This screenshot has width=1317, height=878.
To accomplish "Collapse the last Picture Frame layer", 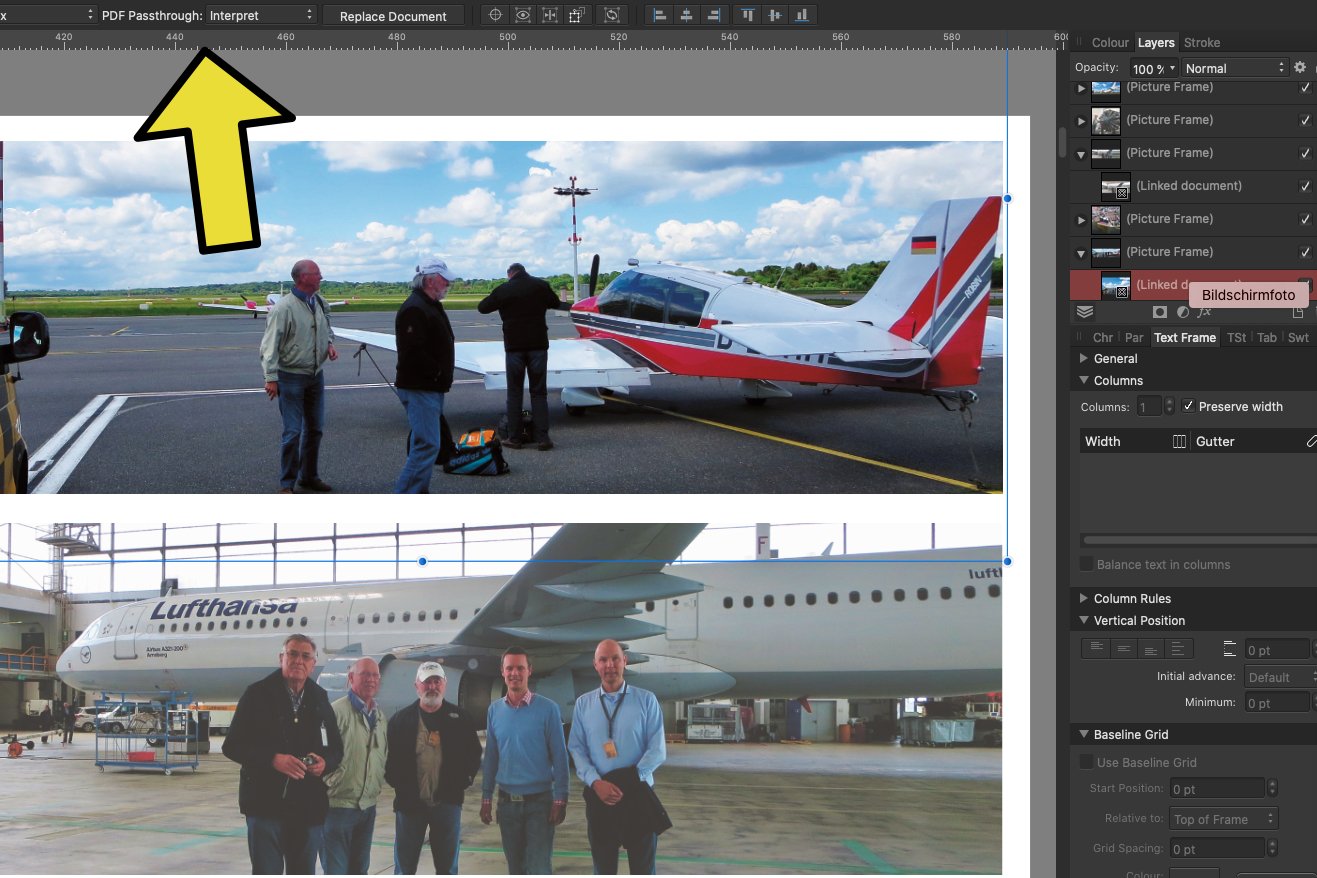I will [x=1081, y=253].
